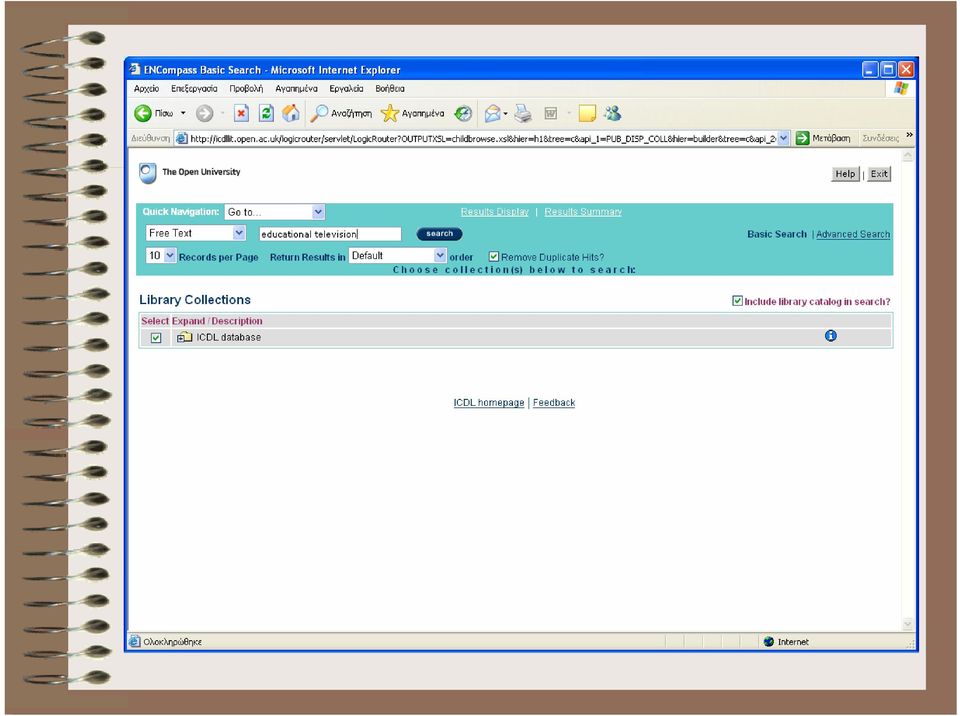Viewport: 960px width, 716px height.
Task: Click The Open University shield logo
Action: (148, 173)
